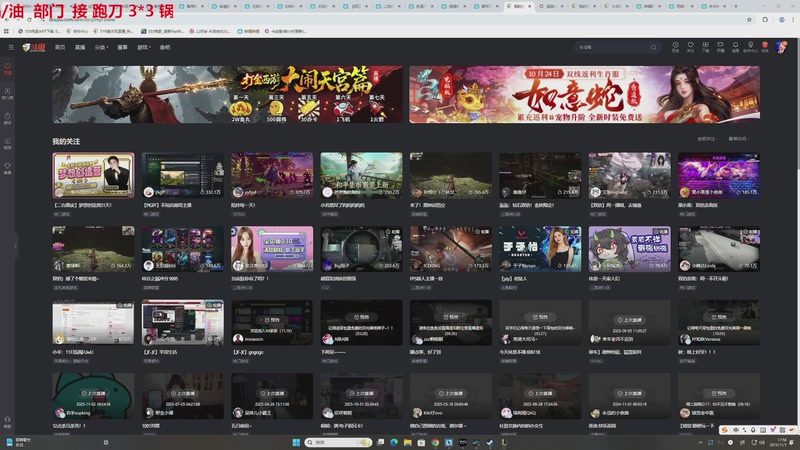Open the 鱼吧 forum nav item
800x450 pixels.
[165, 47]
